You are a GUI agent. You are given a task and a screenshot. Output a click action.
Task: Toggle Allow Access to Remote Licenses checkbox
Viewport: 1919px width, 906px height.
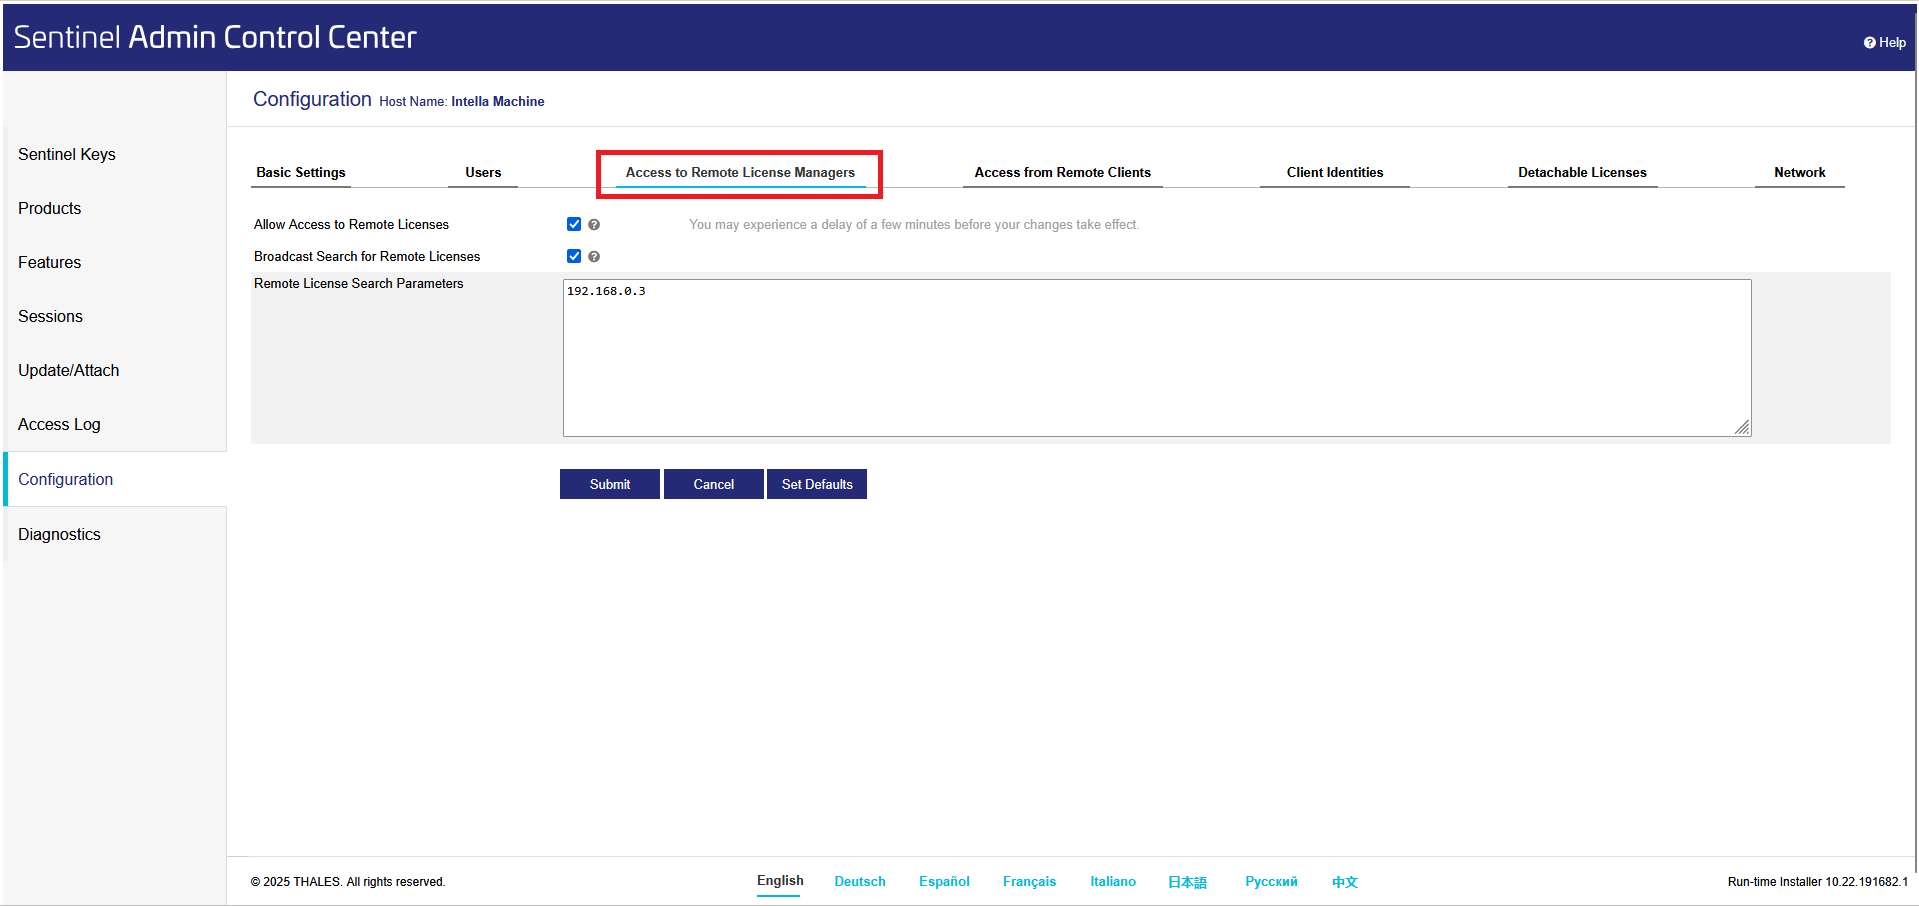[x=574, y=224]
